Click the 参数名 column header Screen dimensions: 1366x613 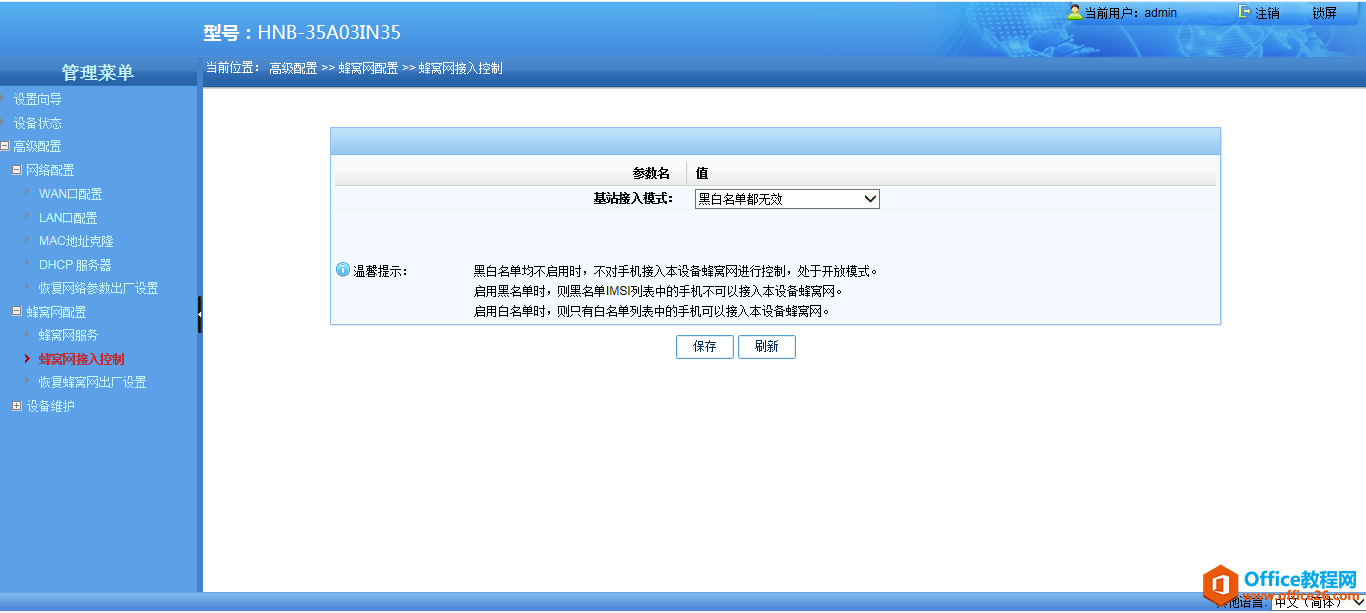tap(651, 174)
